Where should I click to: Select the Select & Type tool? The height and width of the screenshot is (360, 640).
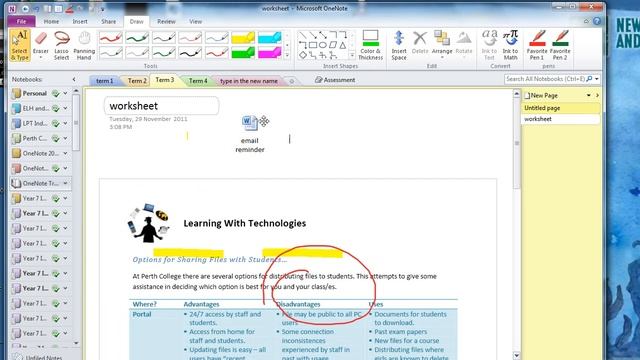(19, 45)
